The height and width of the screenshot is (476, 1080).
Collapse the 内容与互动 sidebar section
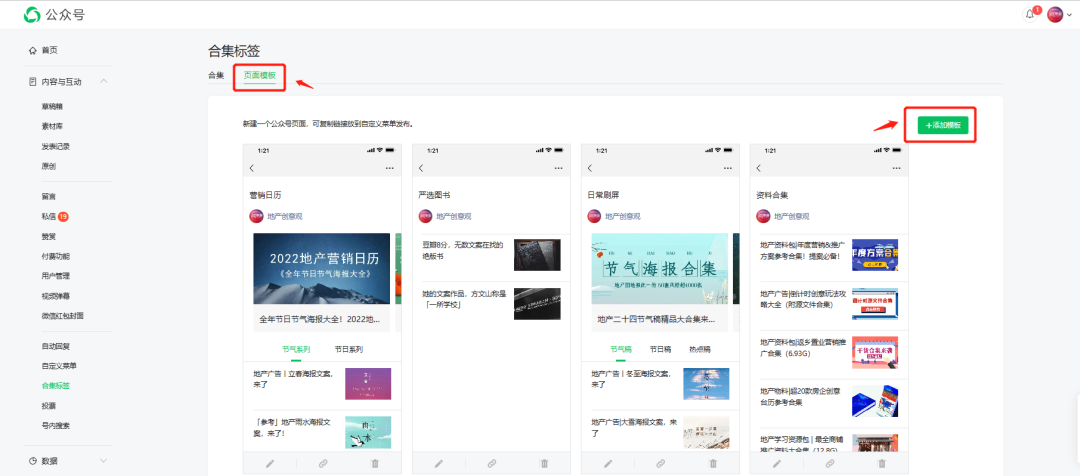coord(104,81)
